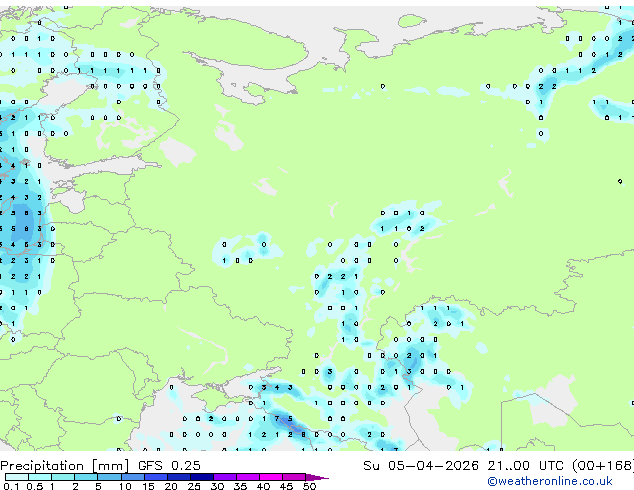Select the 35 to 40 mm violet swatch
This screenshot has height=490, width=634.
coord(248,477)
